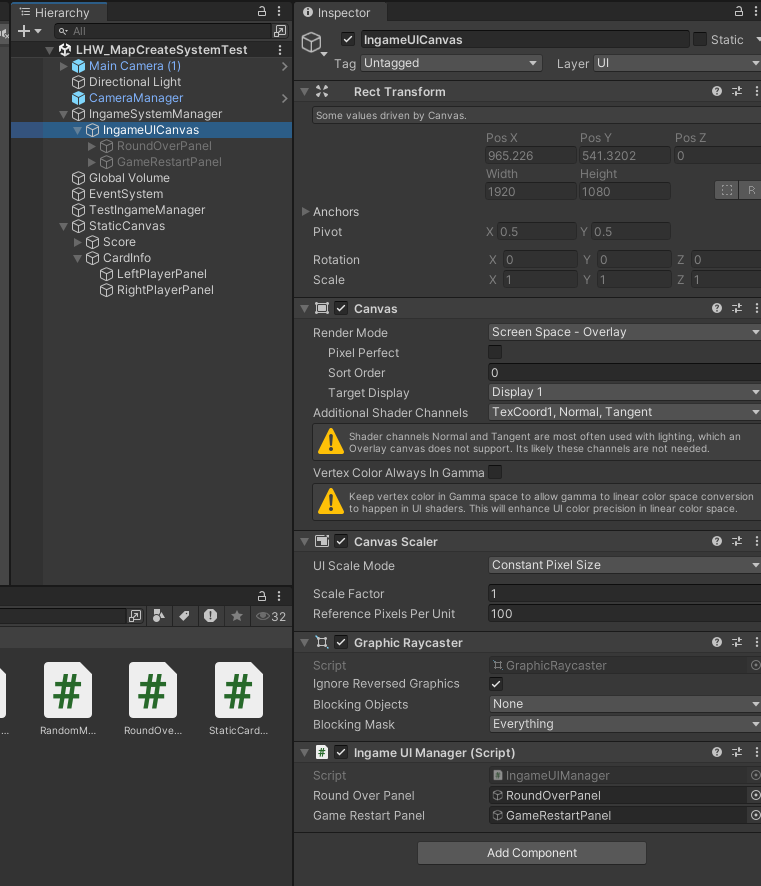Click the plus button to create object

pos(24,31)
